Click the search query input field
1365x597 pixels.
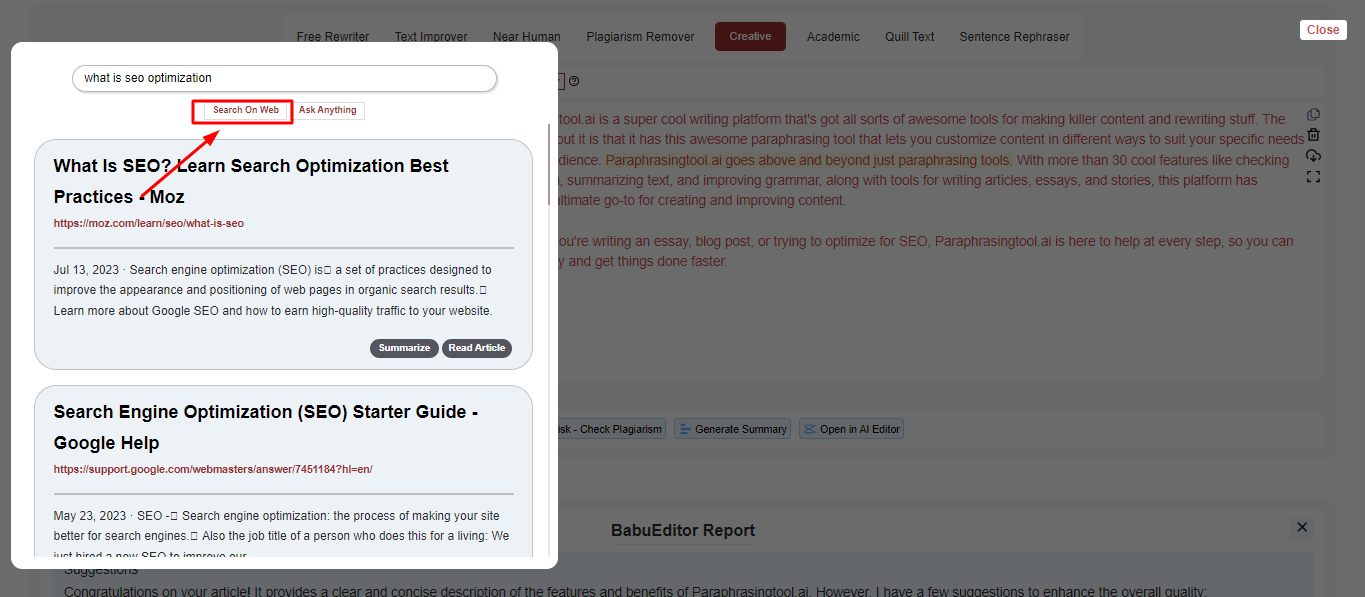coord(284,78)
